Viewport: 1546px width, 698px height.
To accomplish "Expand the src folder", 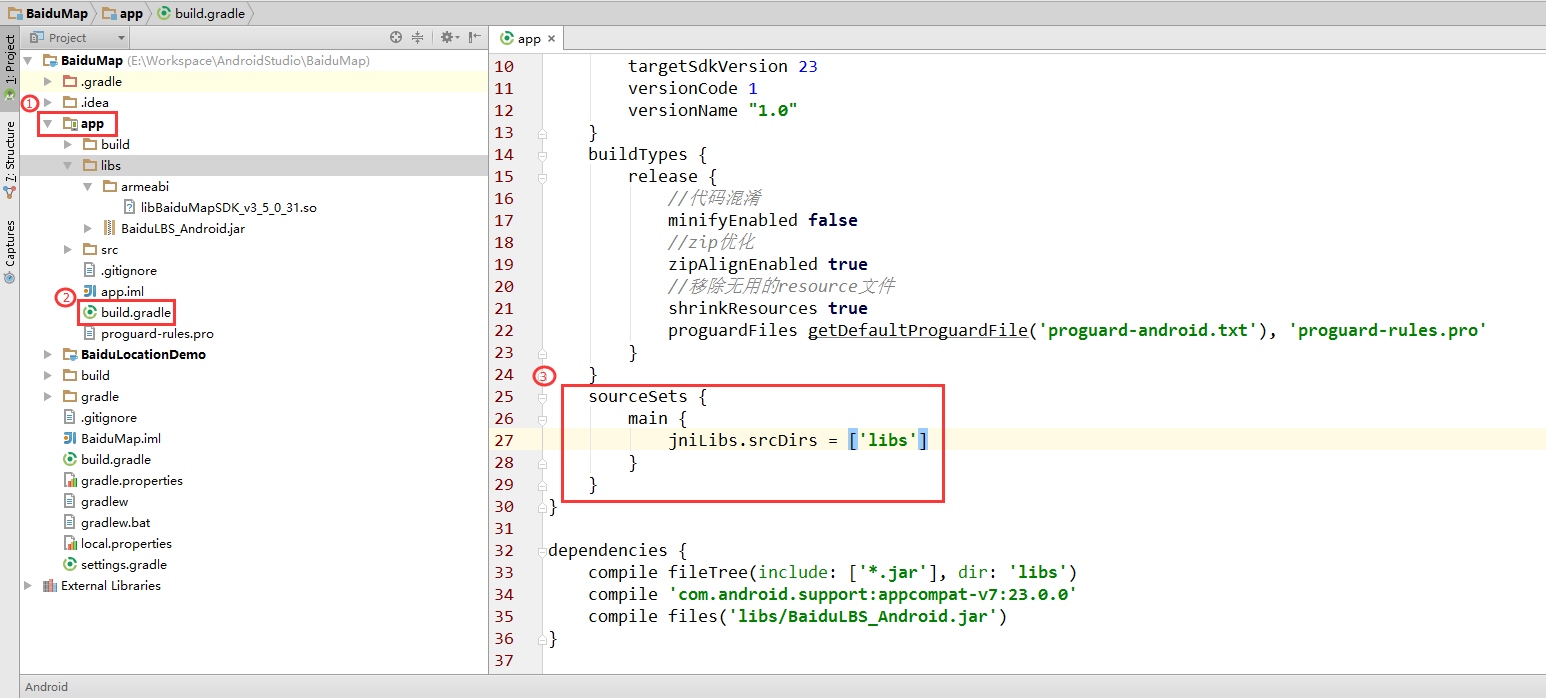I will click(x=68, y=250).
